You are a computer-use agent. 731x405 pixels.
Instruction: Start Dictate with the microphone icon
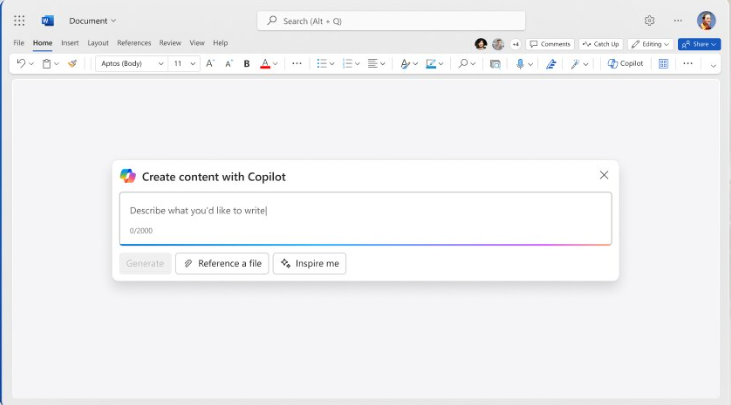point(520,64)
